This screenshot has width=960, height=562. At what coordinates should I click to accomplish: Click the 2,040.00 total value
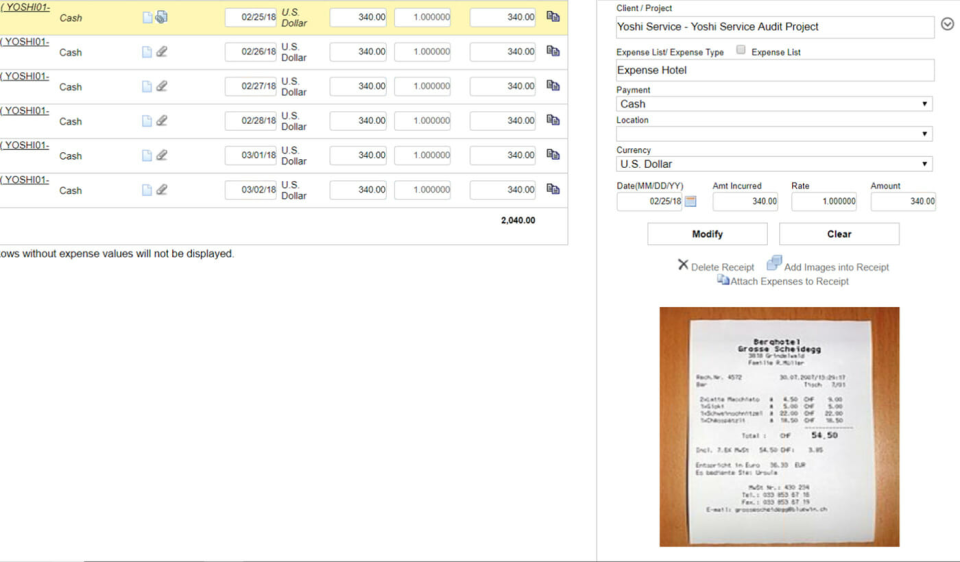pos(518,220)
